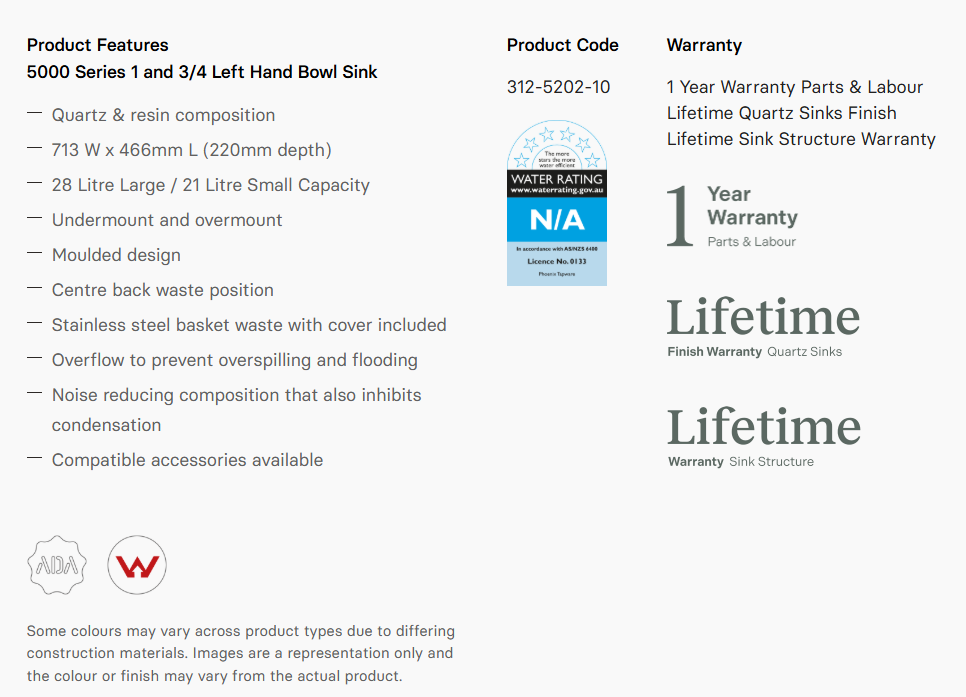Click the red WaterMark certification icon

[x=137, y=566]
